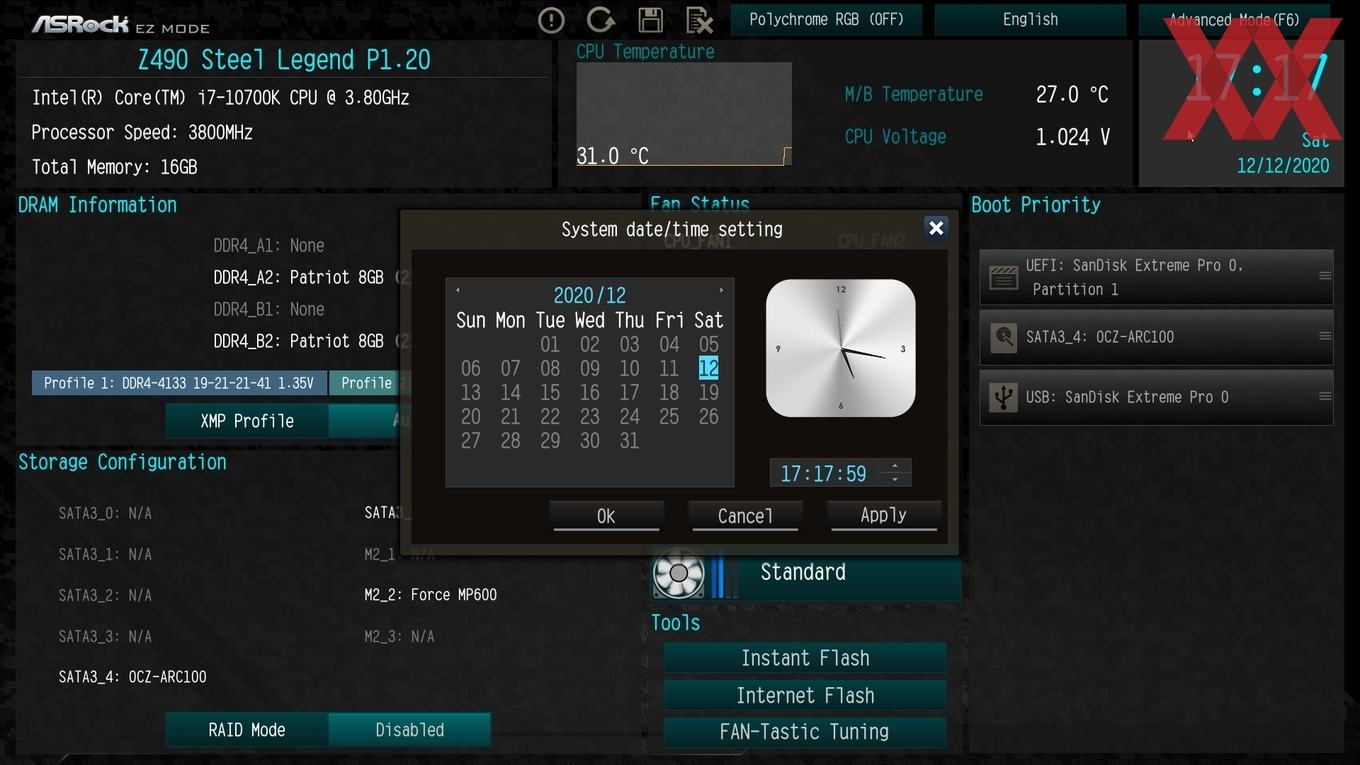Select day 19 in the calendar
This screenshot has width=1360, height=765.
pyautogui.click(x=709, y=393)
